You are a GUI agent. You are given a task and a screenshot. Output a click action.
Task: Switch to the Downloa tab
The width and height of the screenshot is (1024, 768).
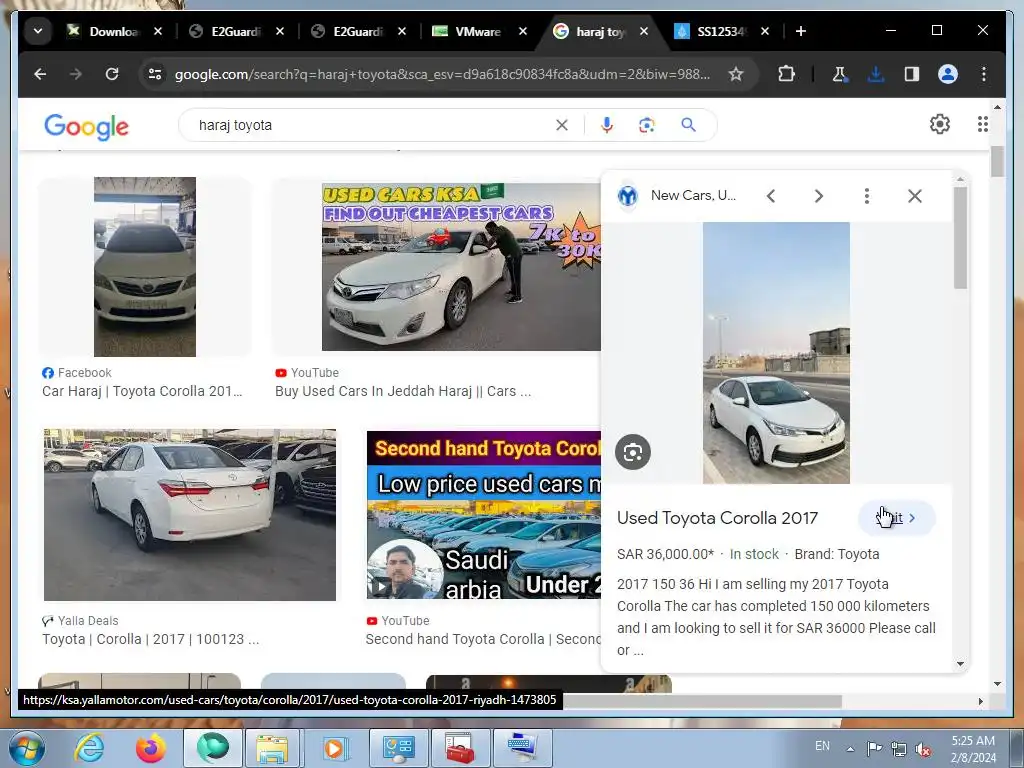[113, 31]
